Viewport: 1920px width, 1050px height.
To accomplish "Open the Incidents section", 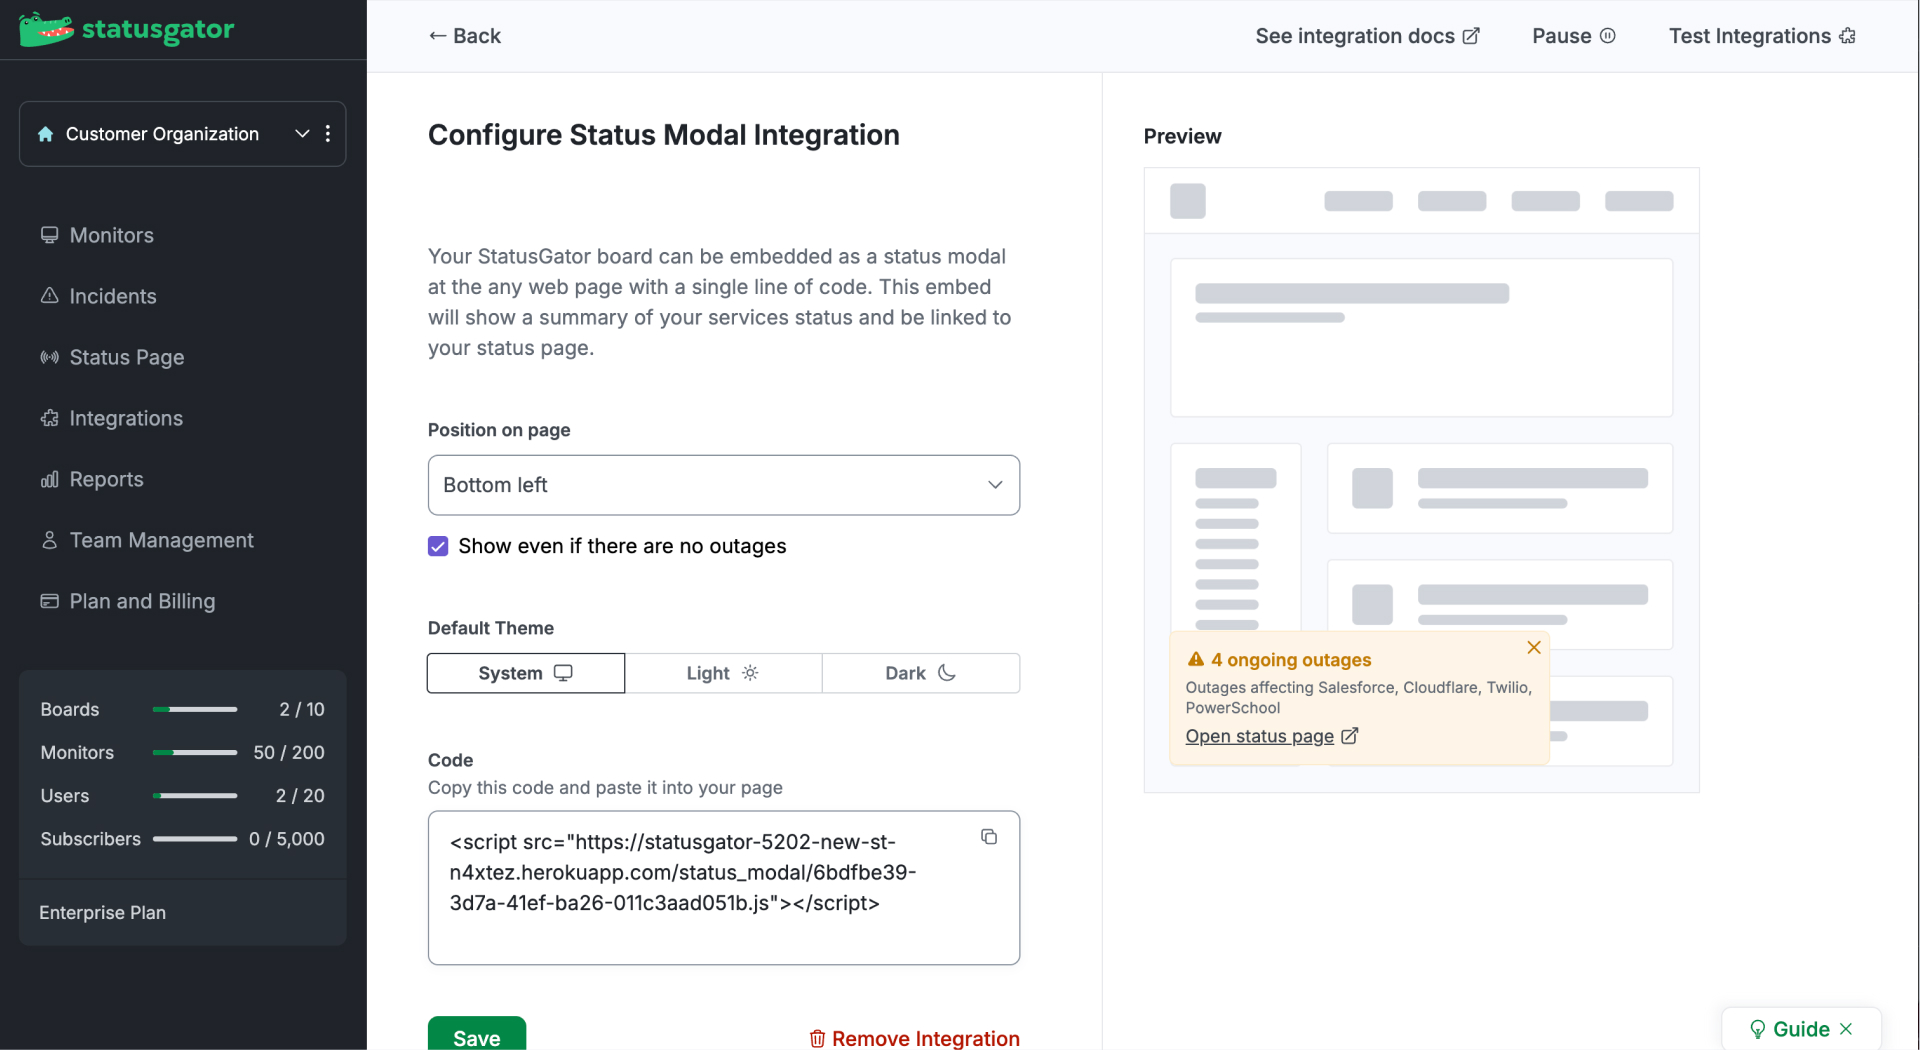I will coord(112,296).
